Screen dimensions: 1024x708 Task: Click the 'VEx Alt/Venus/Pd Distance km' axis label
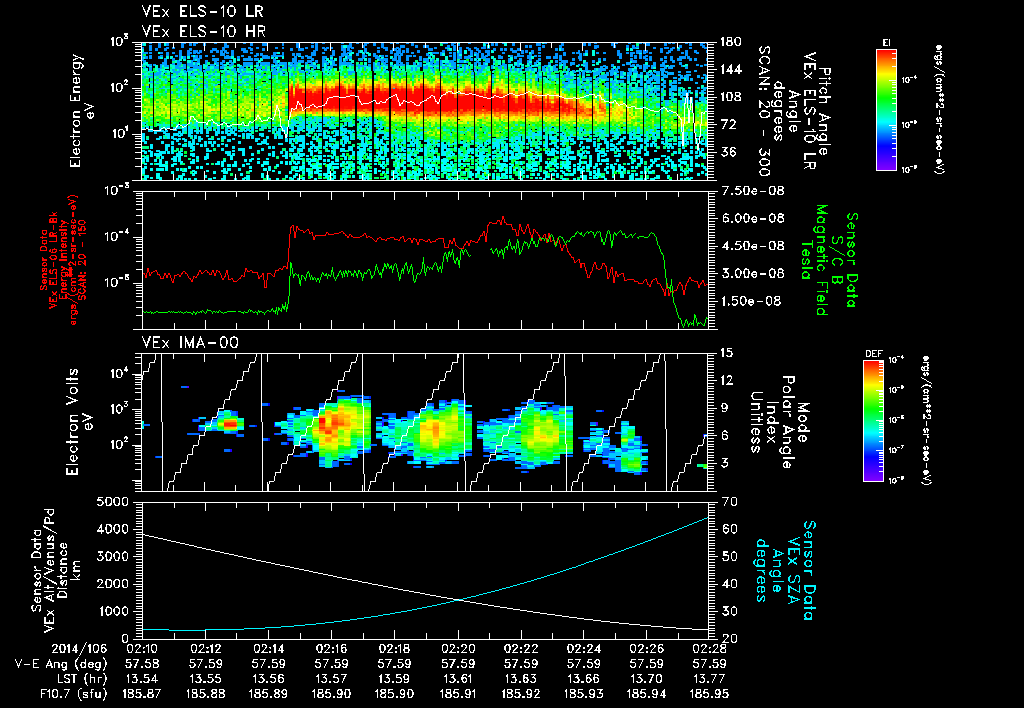point(63,571)
